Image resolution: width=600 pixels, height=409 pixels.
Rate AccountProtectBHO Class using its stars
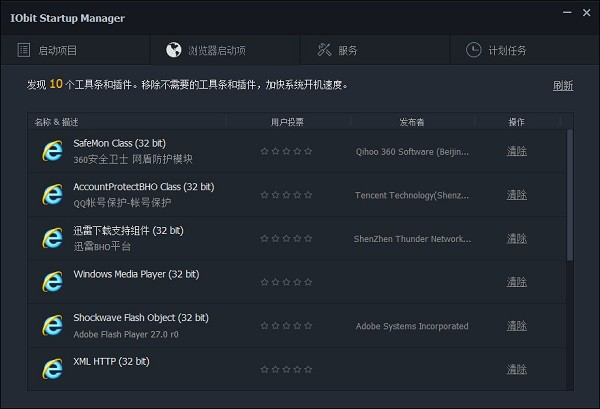click(286, 195)
